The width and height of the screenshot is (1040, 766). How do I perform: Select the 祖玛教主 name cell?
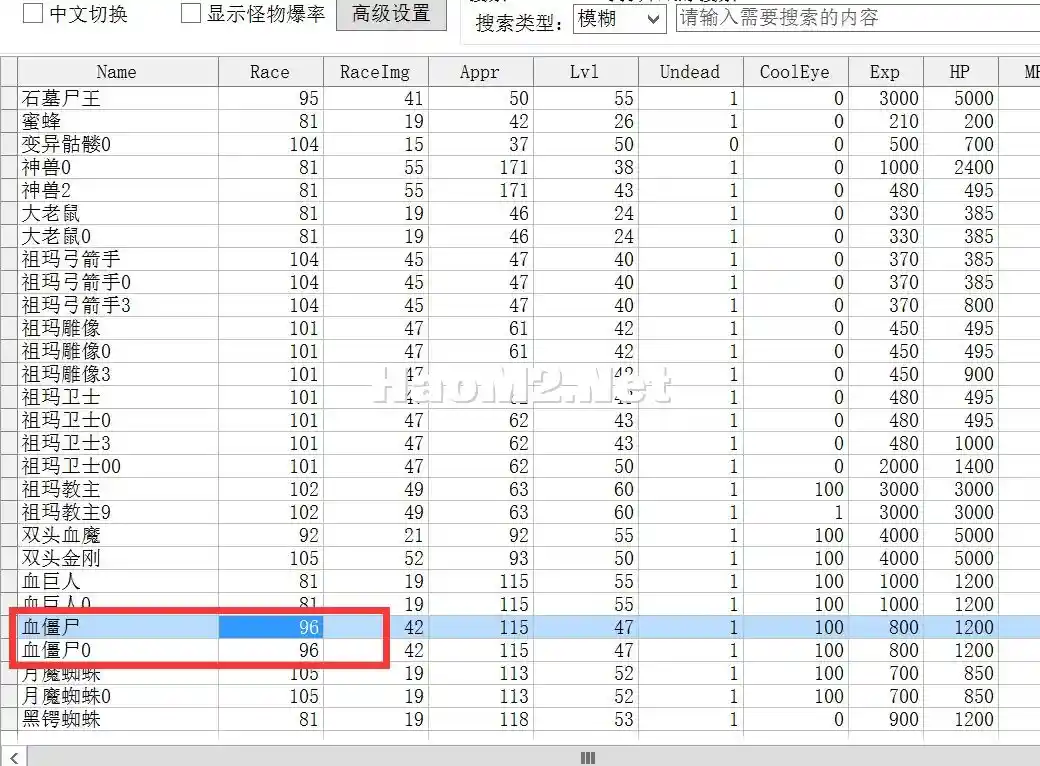pyautogui.click(x=117, y=489)
